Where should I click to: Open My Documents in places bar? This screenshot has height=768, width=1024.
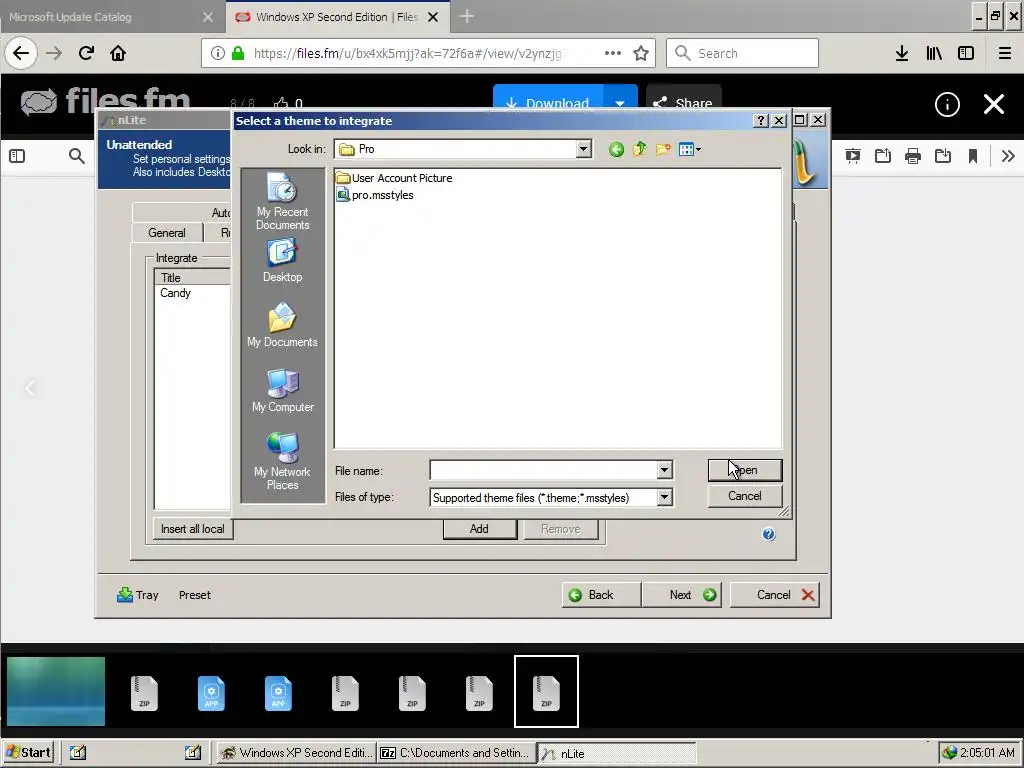[283, 325]
